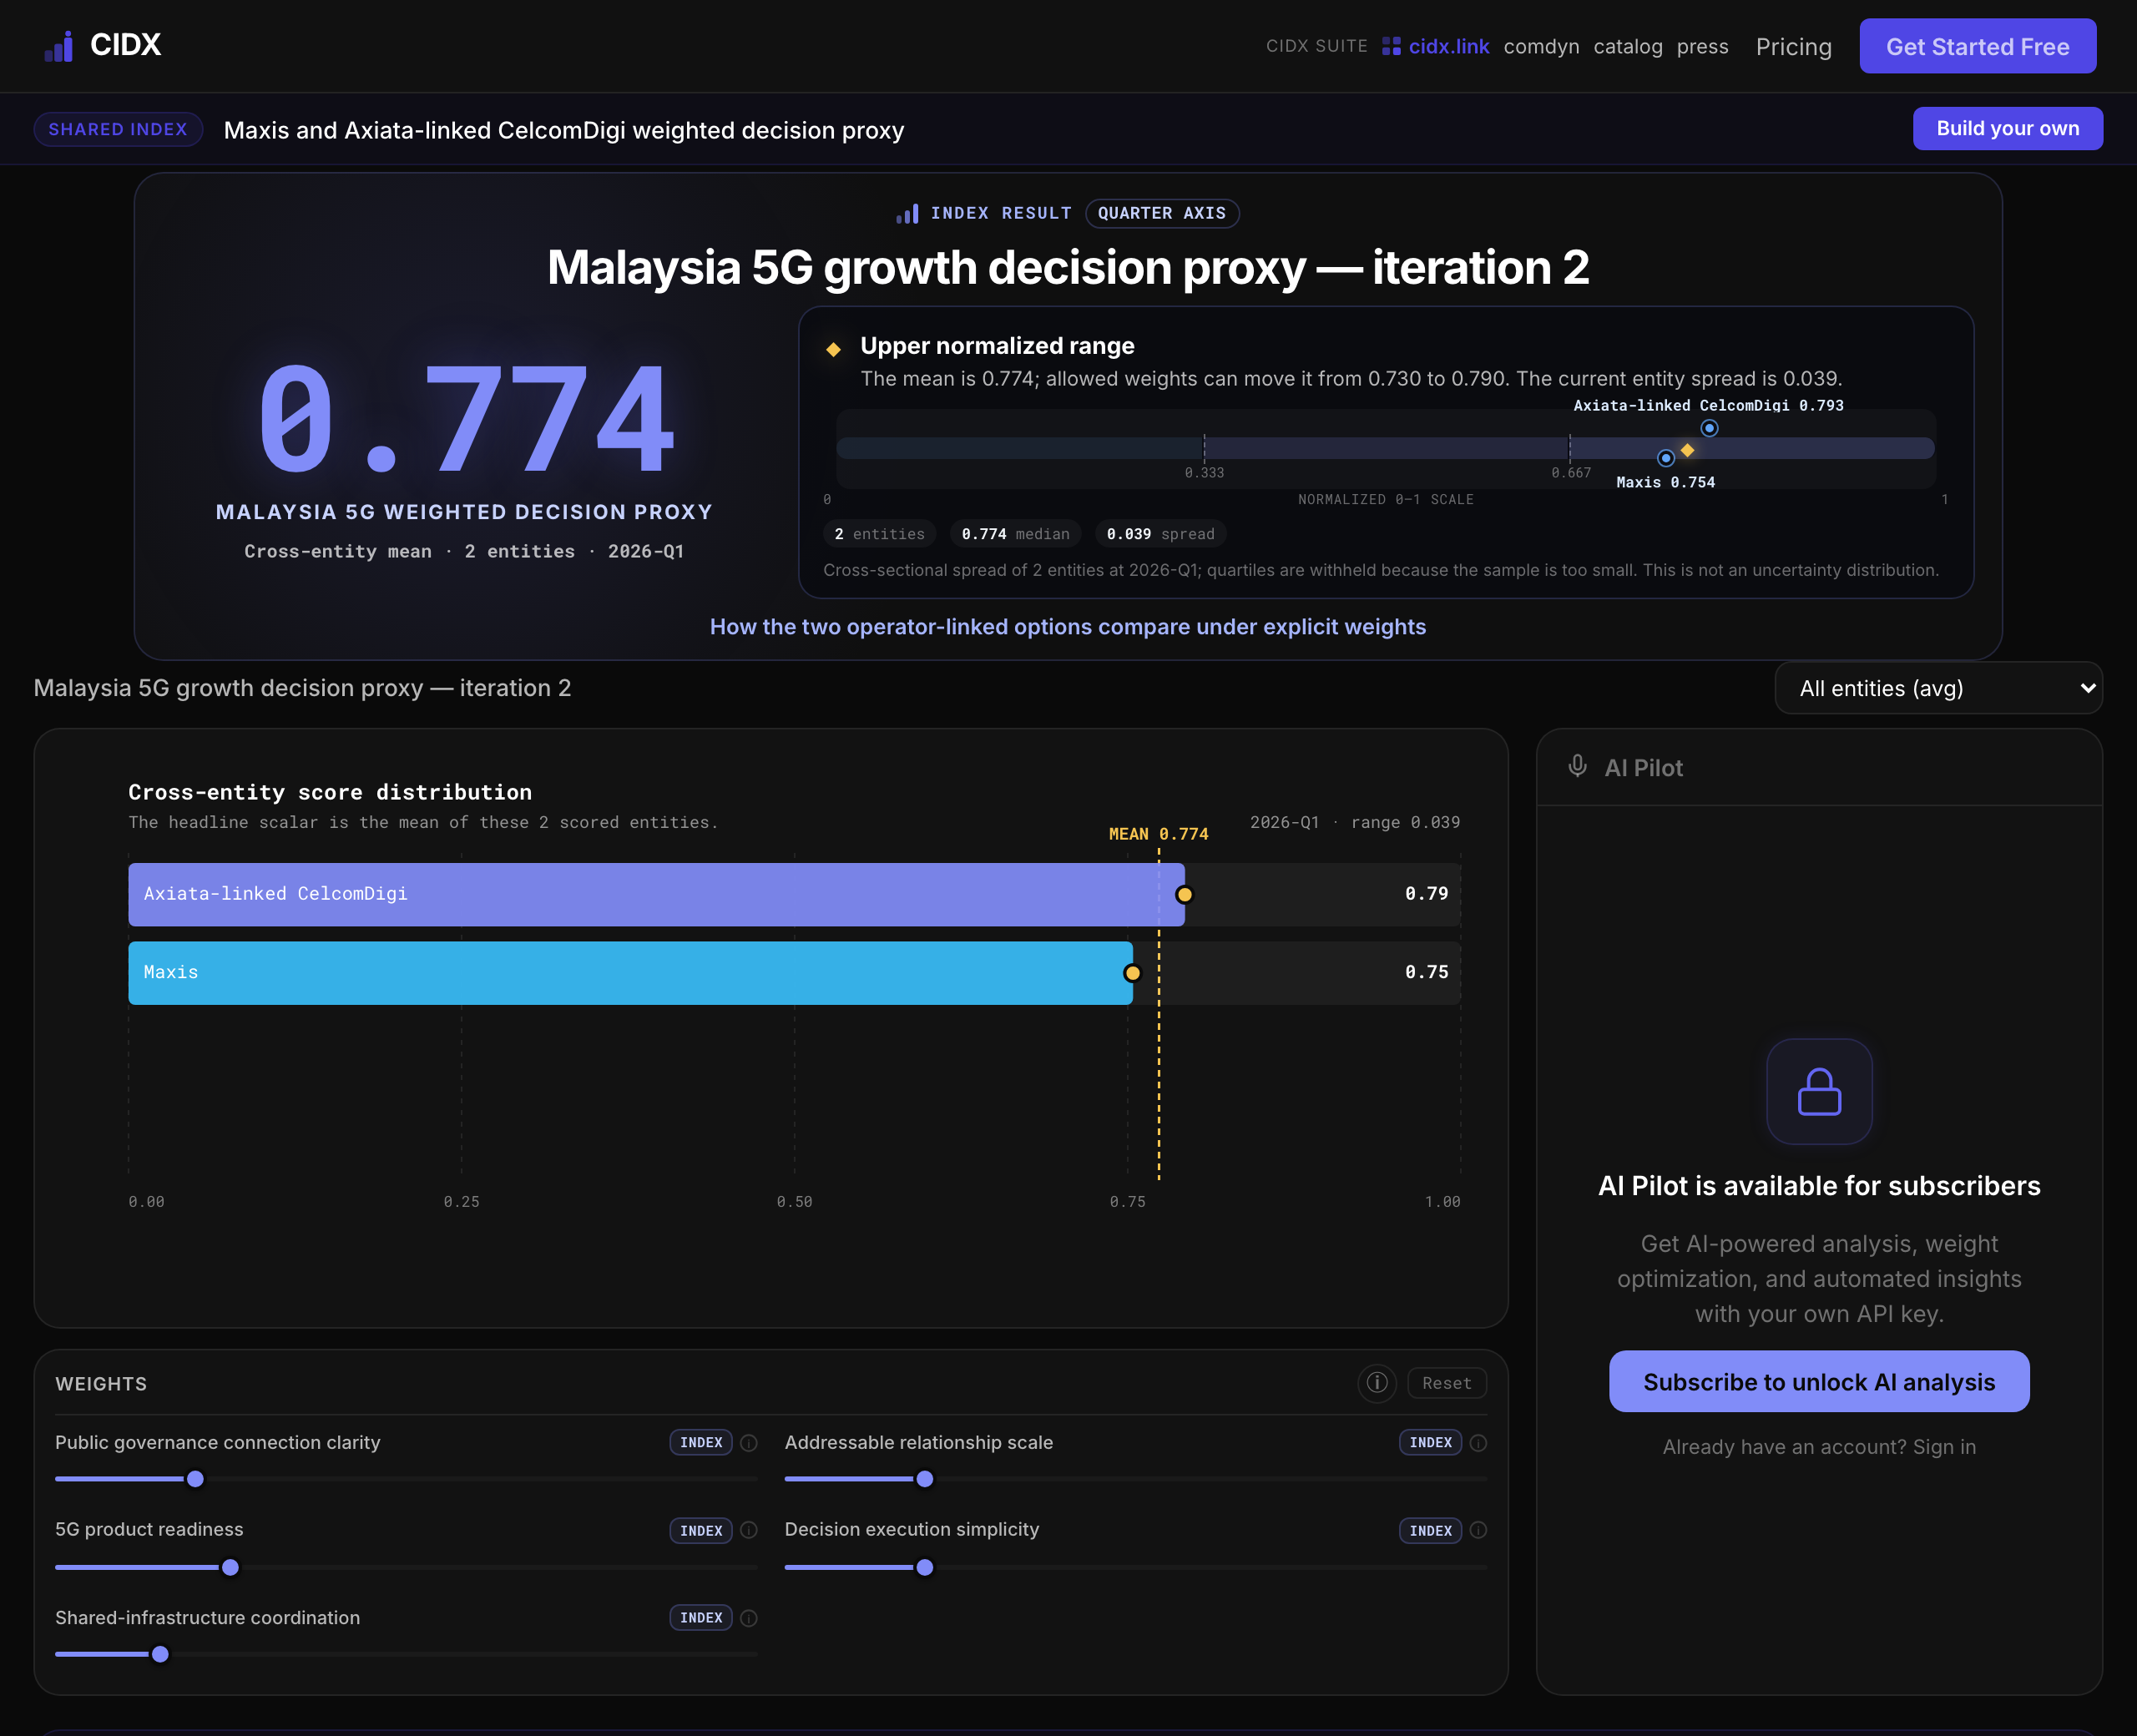Show info for 5G product readiness
The width and height of the screenshot is (2137, 1736).
(x=749, y=1530)
